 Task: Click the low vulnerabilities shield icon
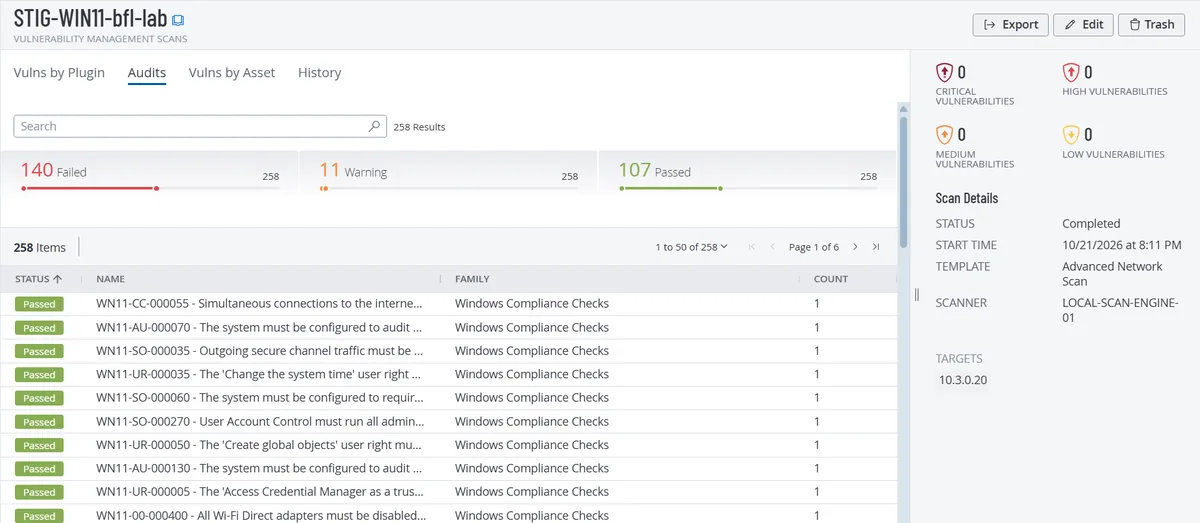coord(1071,134)
